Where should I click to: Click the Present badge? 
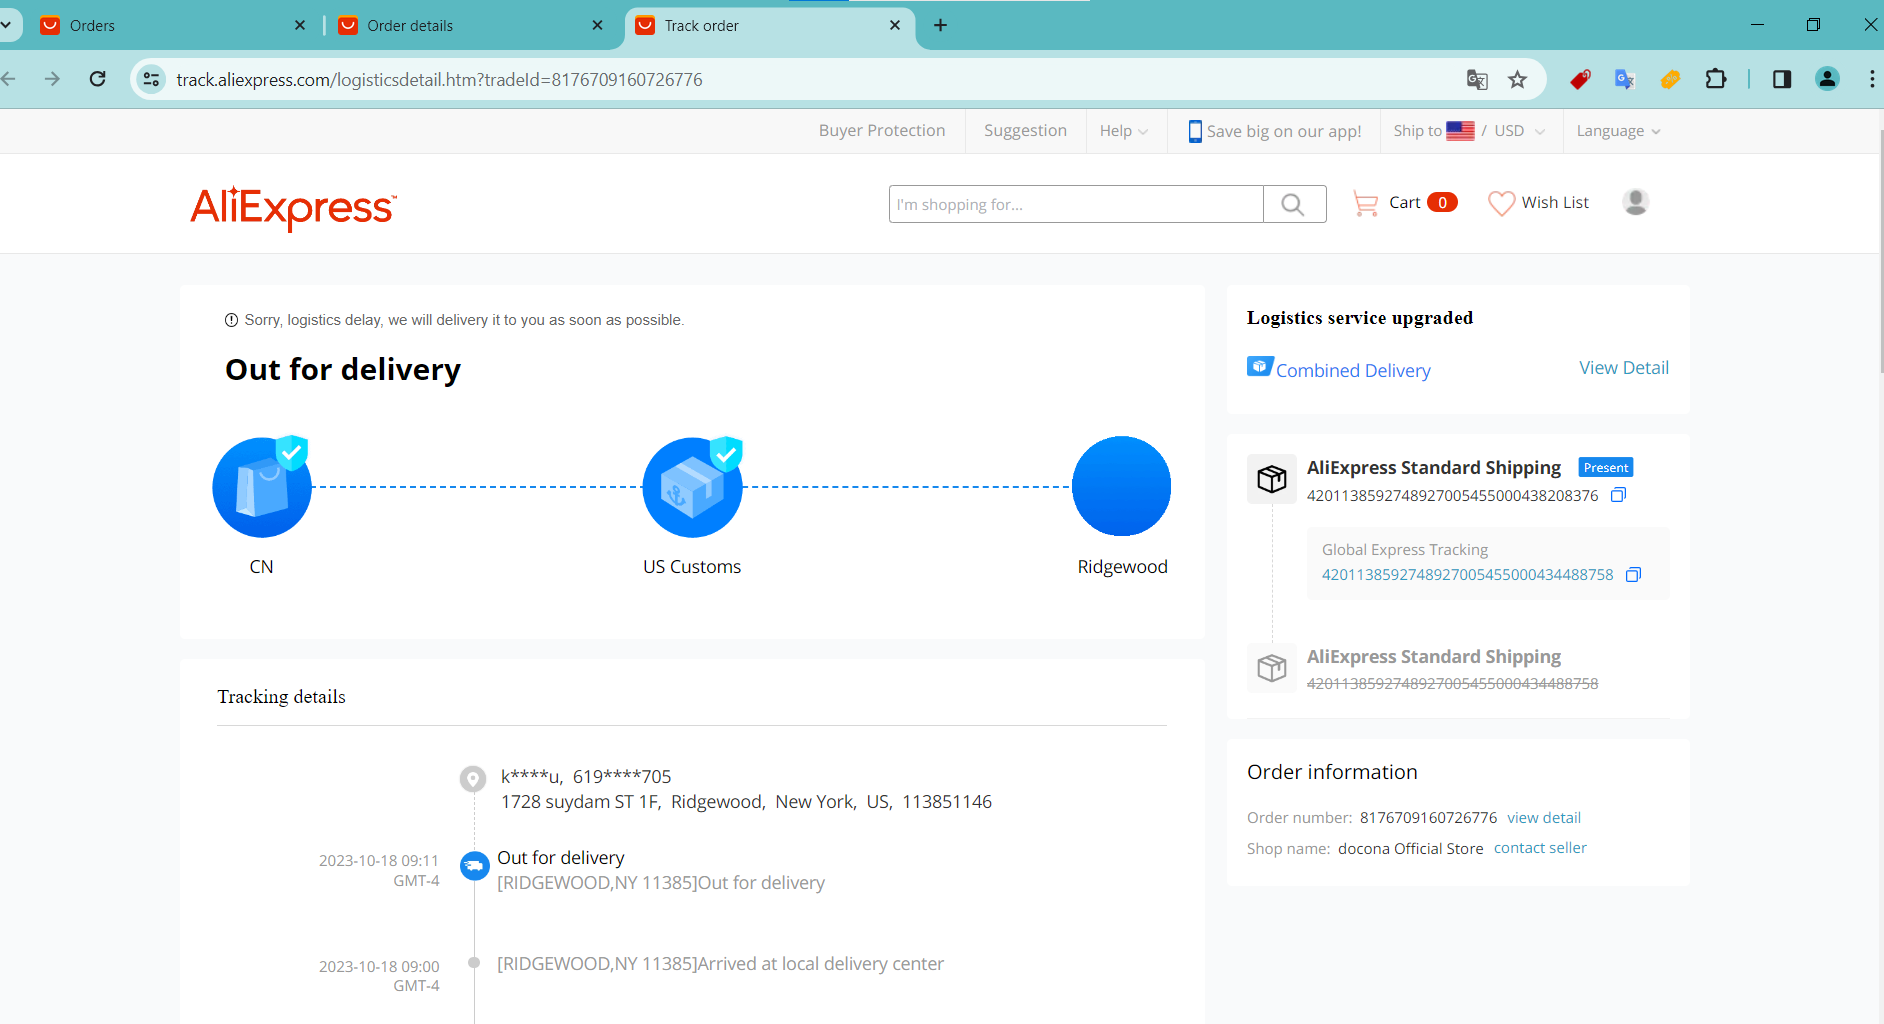pyautogui.click(x=1605, y=467)
